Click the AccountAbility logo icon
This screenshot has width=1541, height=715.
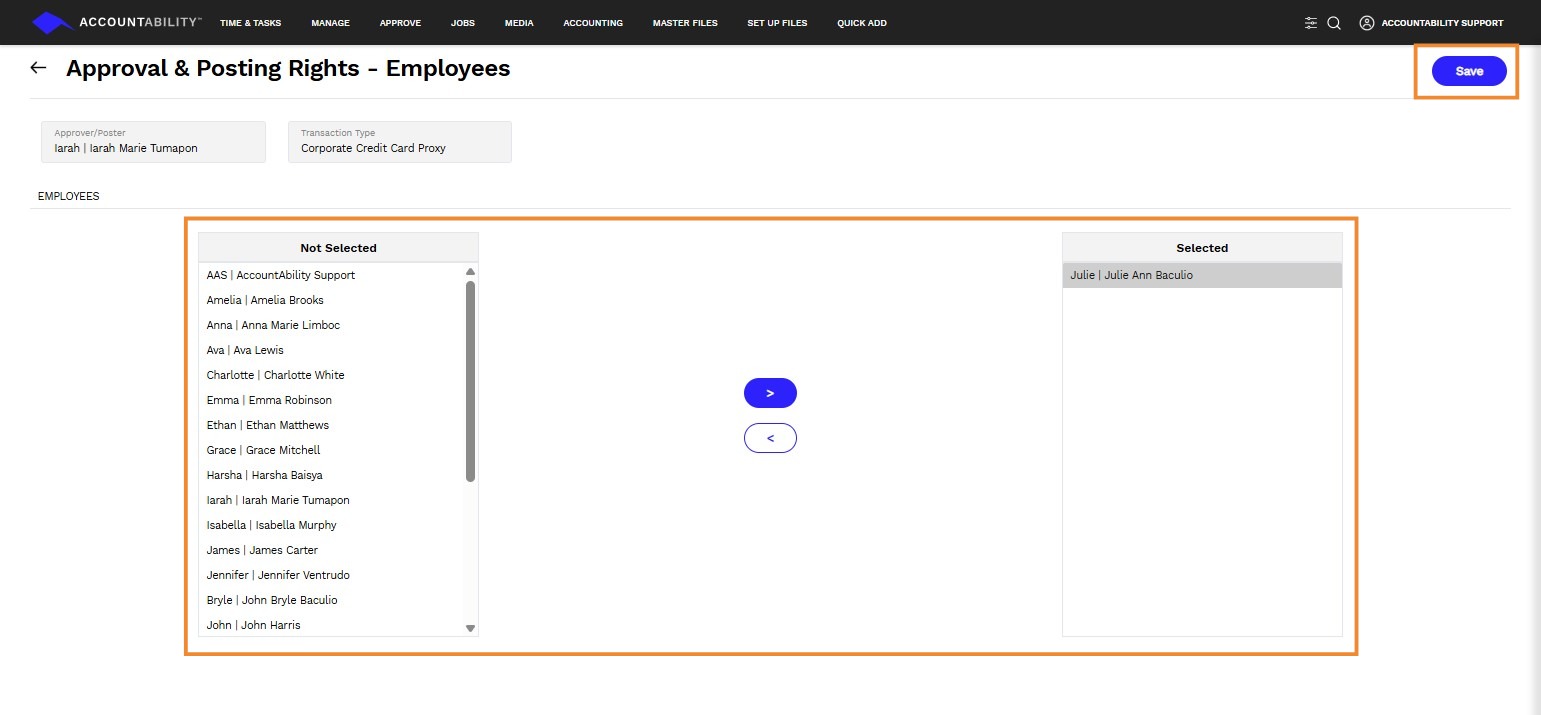53,22
